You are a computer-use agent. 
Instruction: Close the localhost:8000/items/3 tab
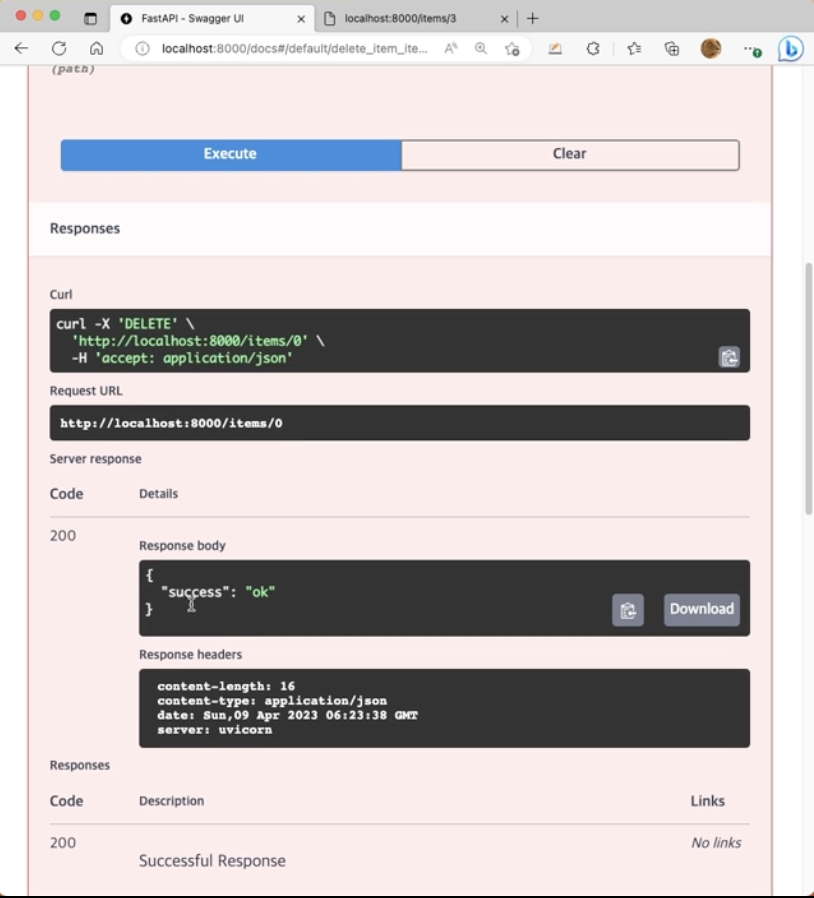click(x=504, y=19)
